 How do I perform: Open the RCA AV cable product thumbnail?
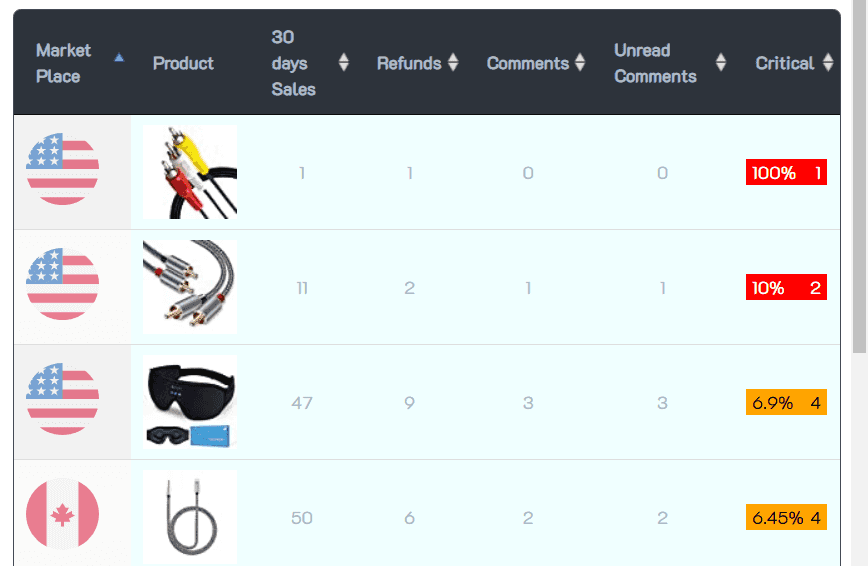click(x=190, y=172)
